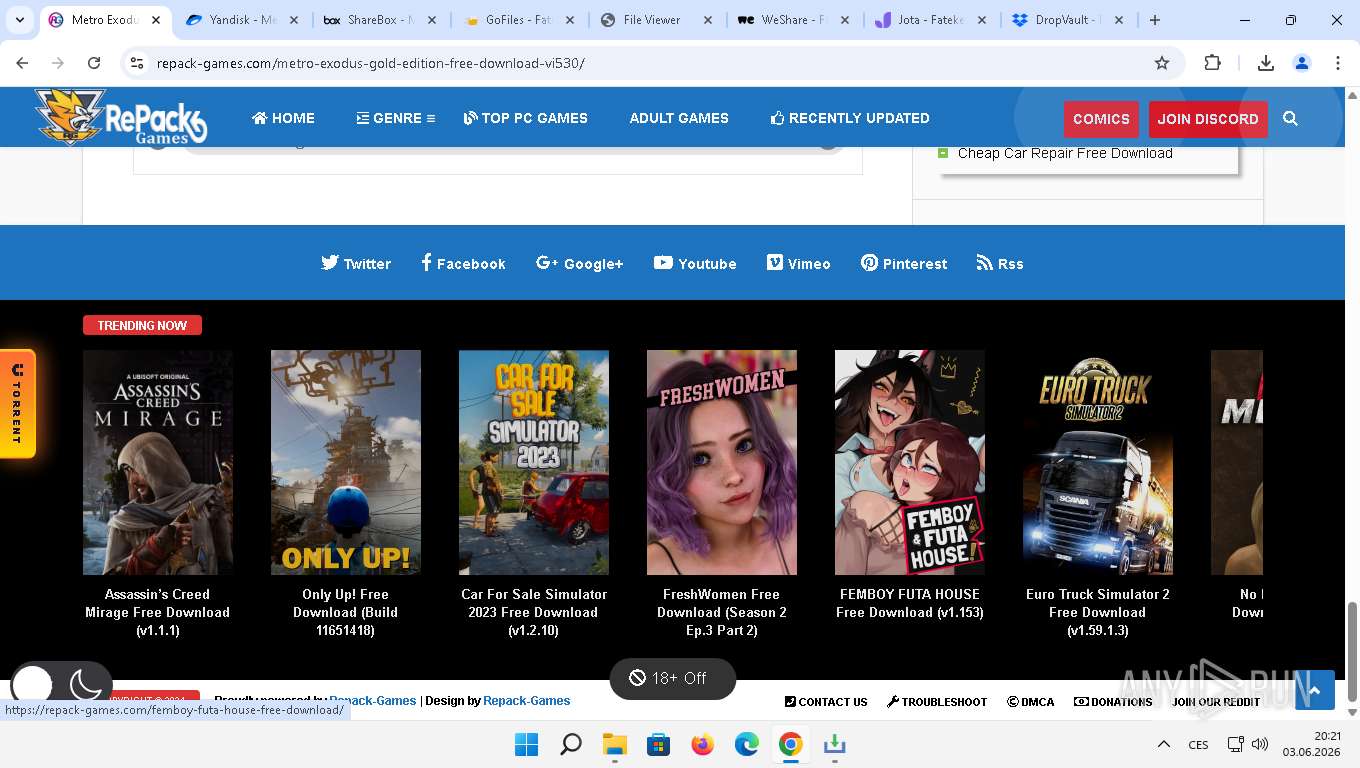1360x768 pixels.
Task: Close the Yandisk tab
Action: point(294,20)
